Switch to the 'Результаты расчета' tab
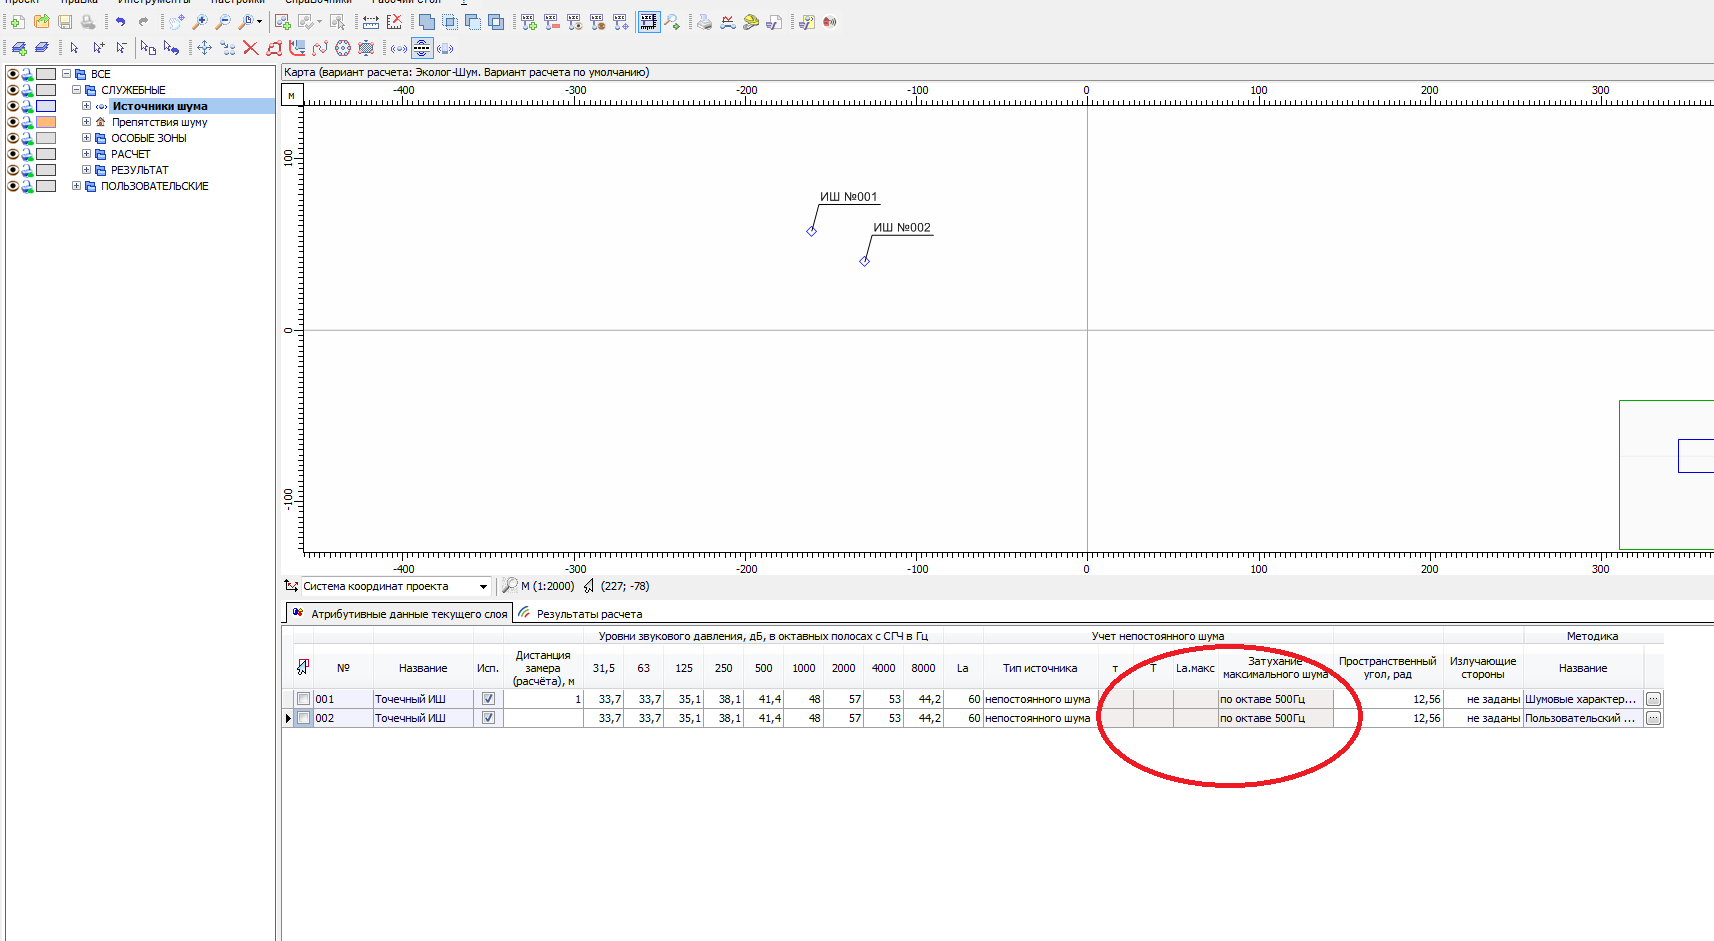Viewport: 1714px width, 941px height. click(x=588, y=614)
